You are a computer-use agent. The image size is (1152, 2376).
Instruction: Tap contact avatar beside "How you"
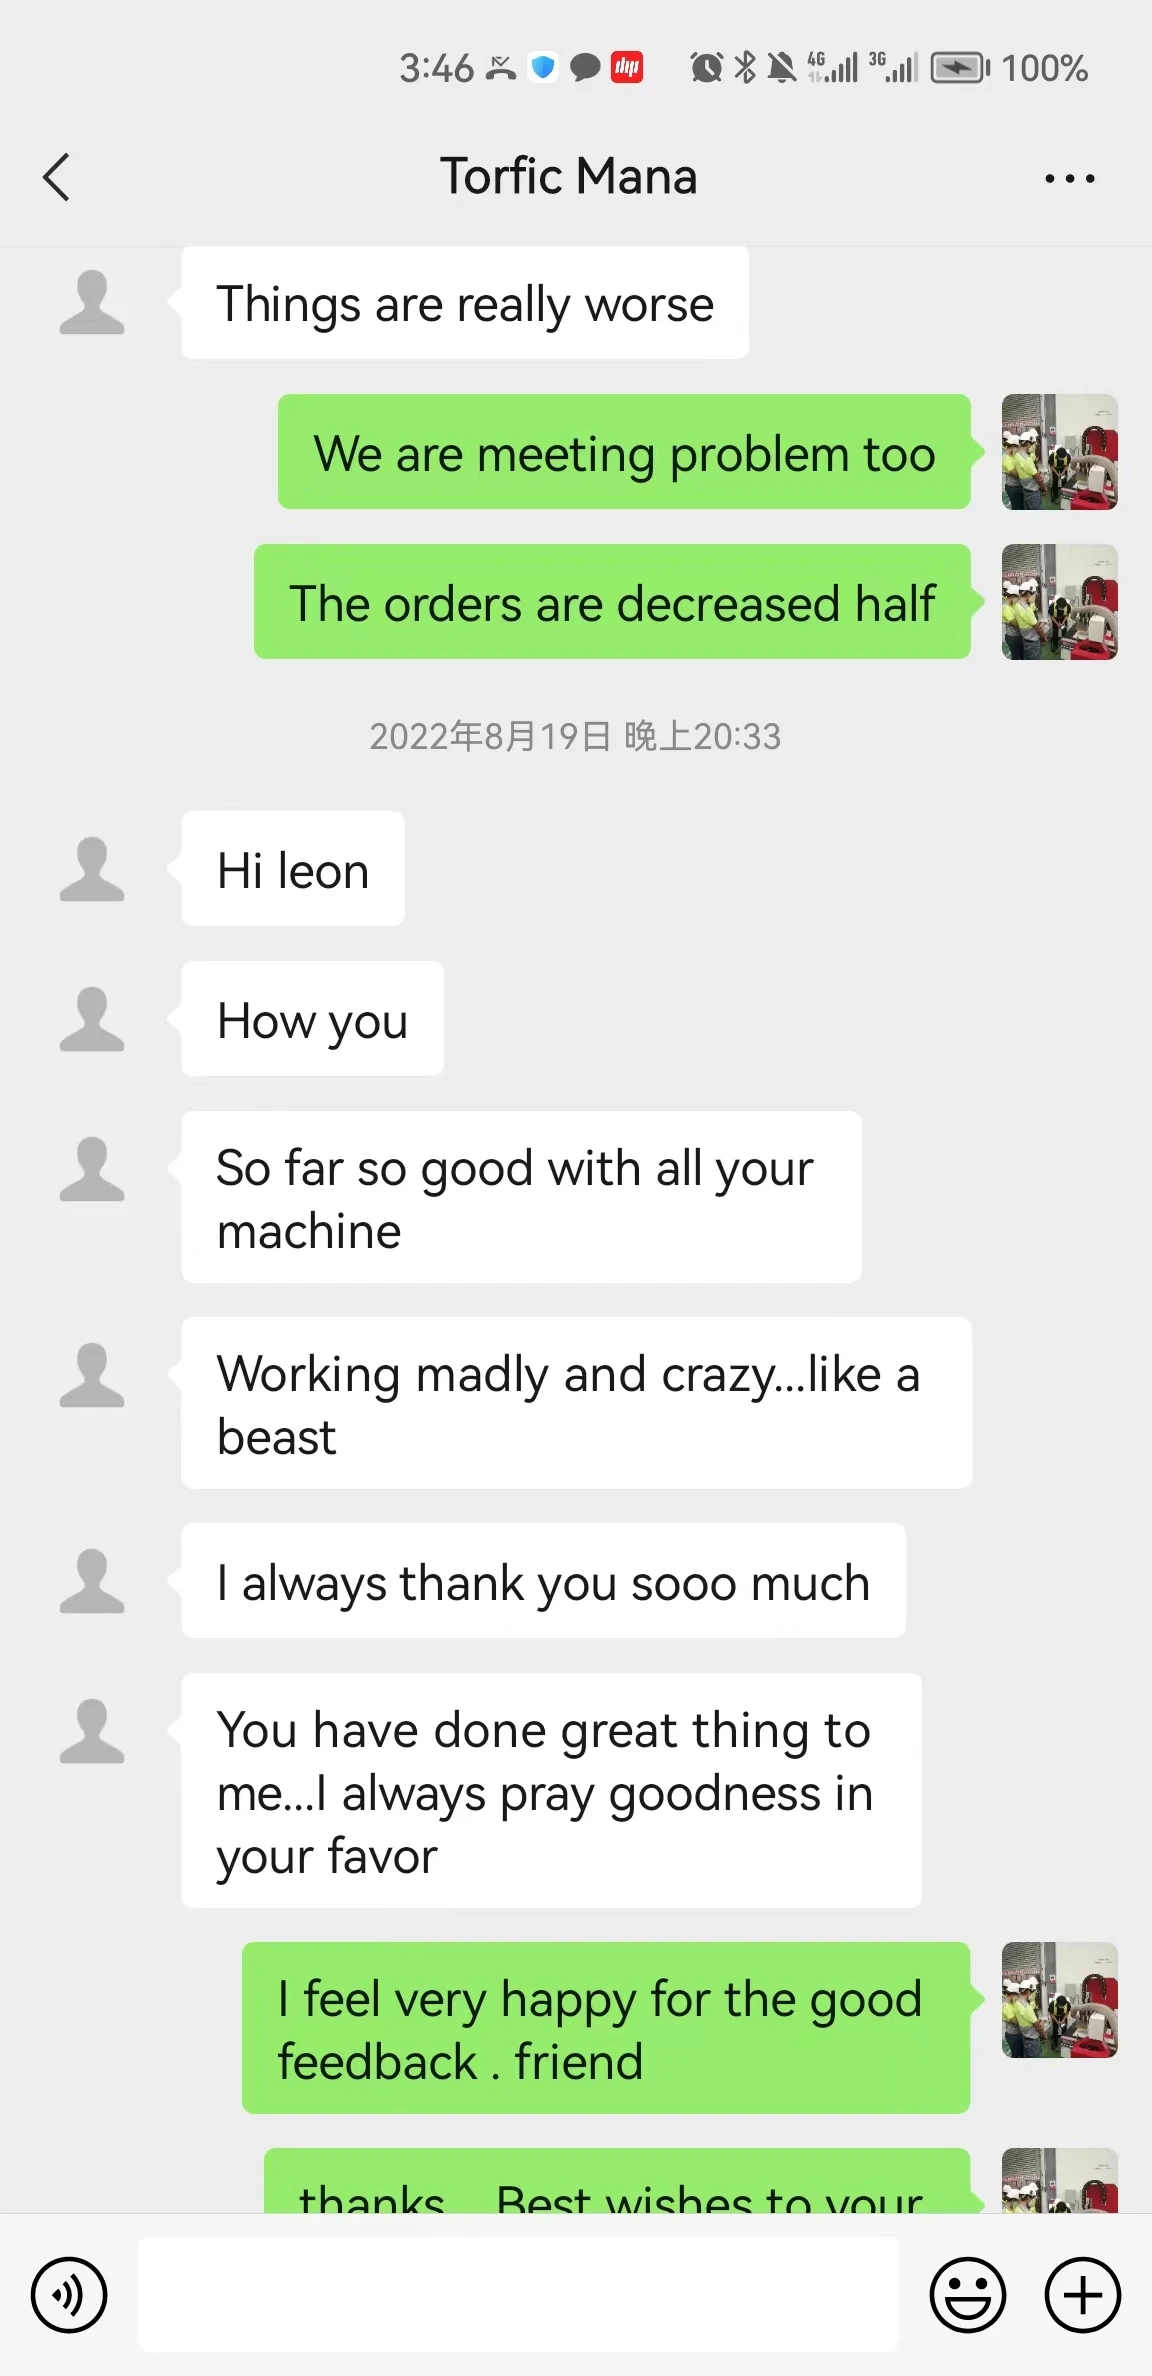coord(92,1019)
